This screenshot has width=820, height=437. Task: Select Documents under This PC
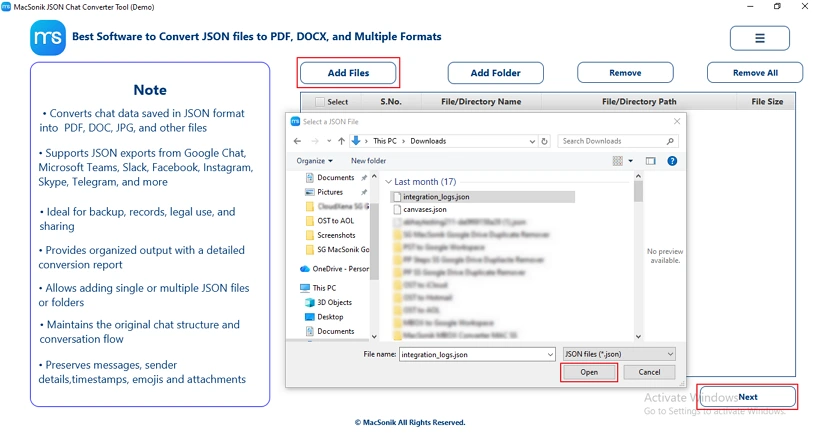coord(335,331)
